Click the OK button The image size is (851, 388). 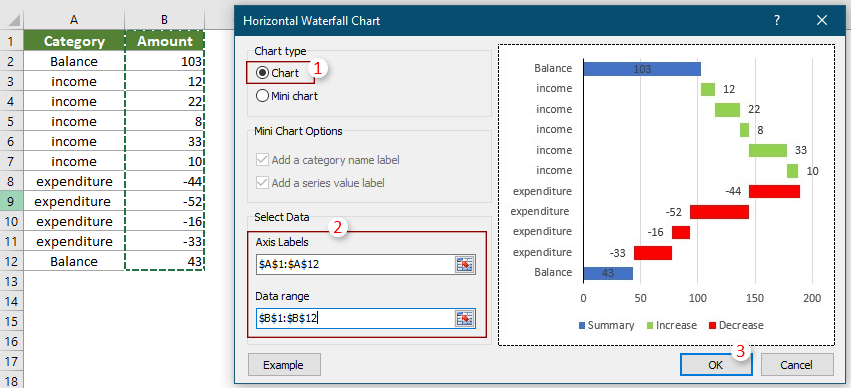[x=716, y=365]
